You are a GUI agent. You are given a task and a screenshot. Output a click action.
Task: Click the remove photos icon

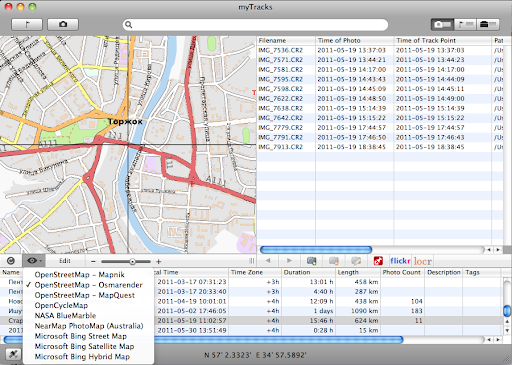334,261
